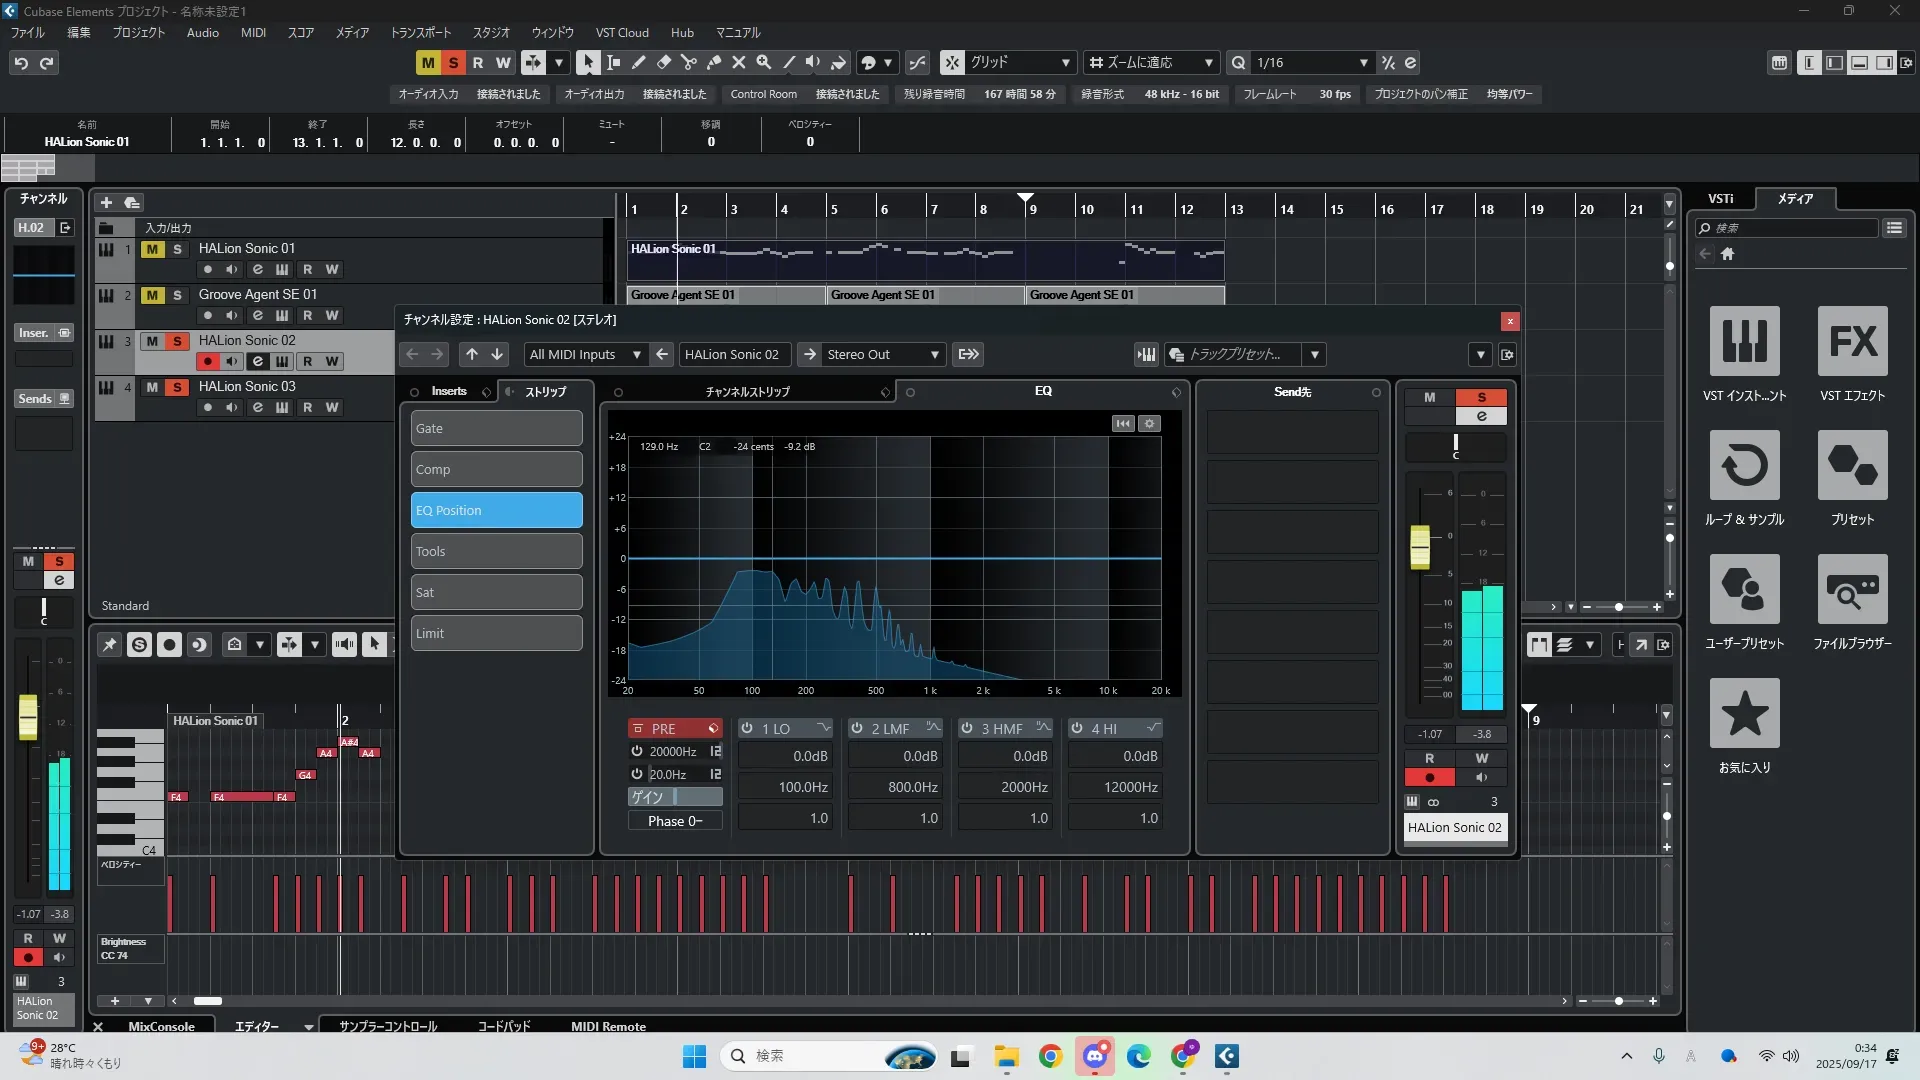This screenshot has width=1920, height=1080.
Task: Click the channel settings volume fader handle
Action: pos(1420,547)
